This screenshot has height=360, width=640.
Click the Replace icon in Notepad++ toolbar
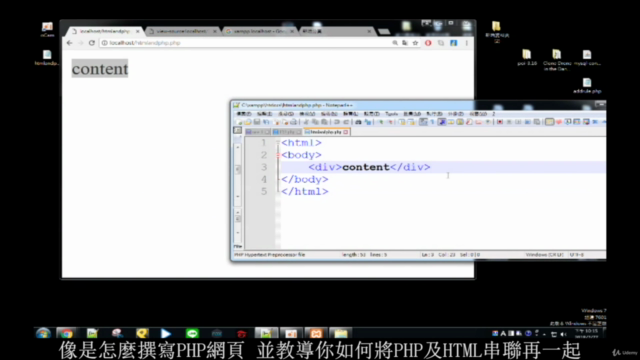click(x=368, y=122)
